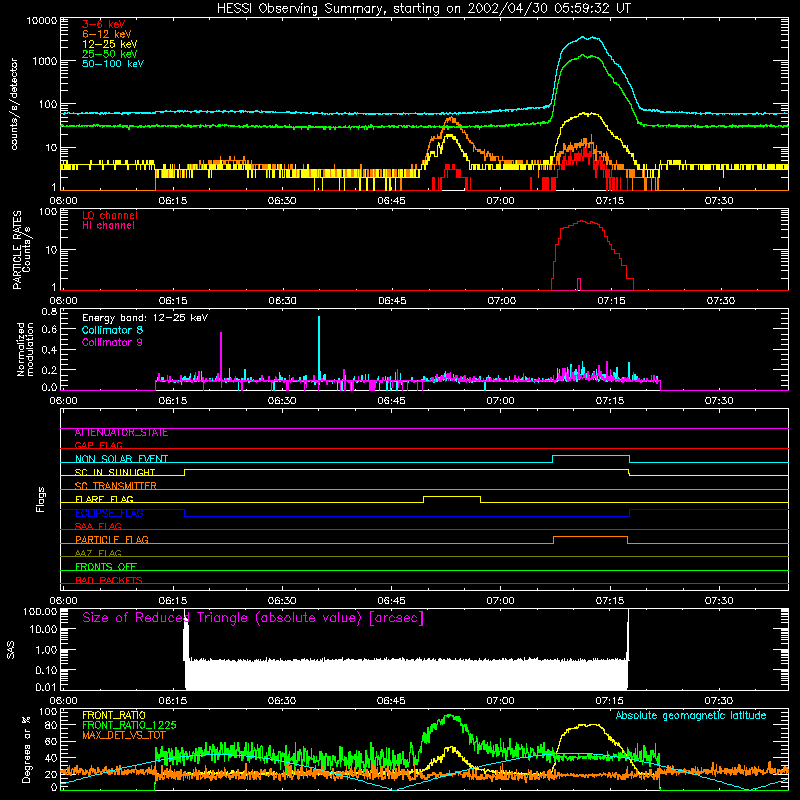Click the 0.01 tick on SAS axis
The height and width of the screenshot is (800, 800).
46,687
